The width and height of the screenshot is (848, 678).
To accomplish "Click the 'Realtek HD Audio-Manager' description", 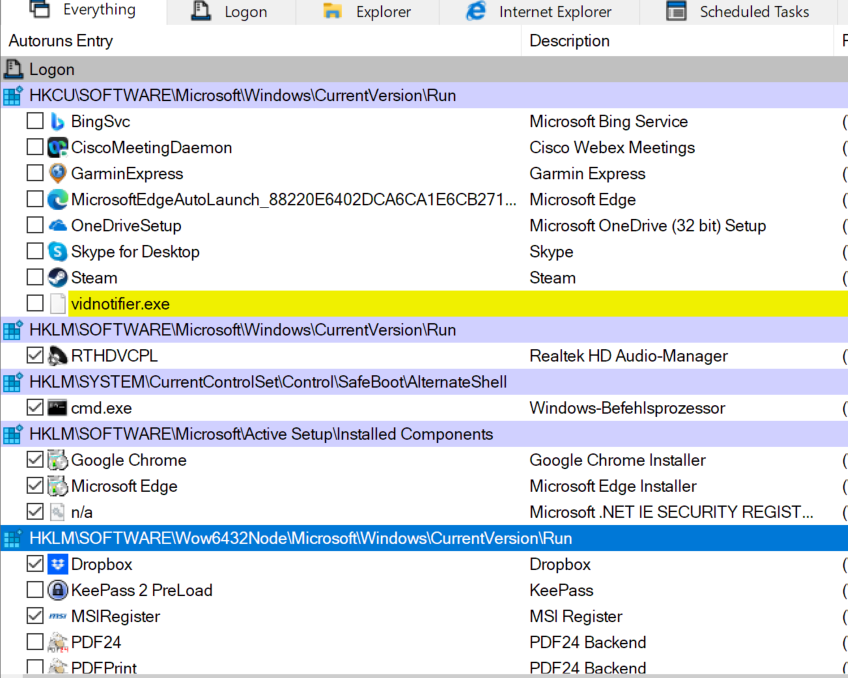I will 628,356.
